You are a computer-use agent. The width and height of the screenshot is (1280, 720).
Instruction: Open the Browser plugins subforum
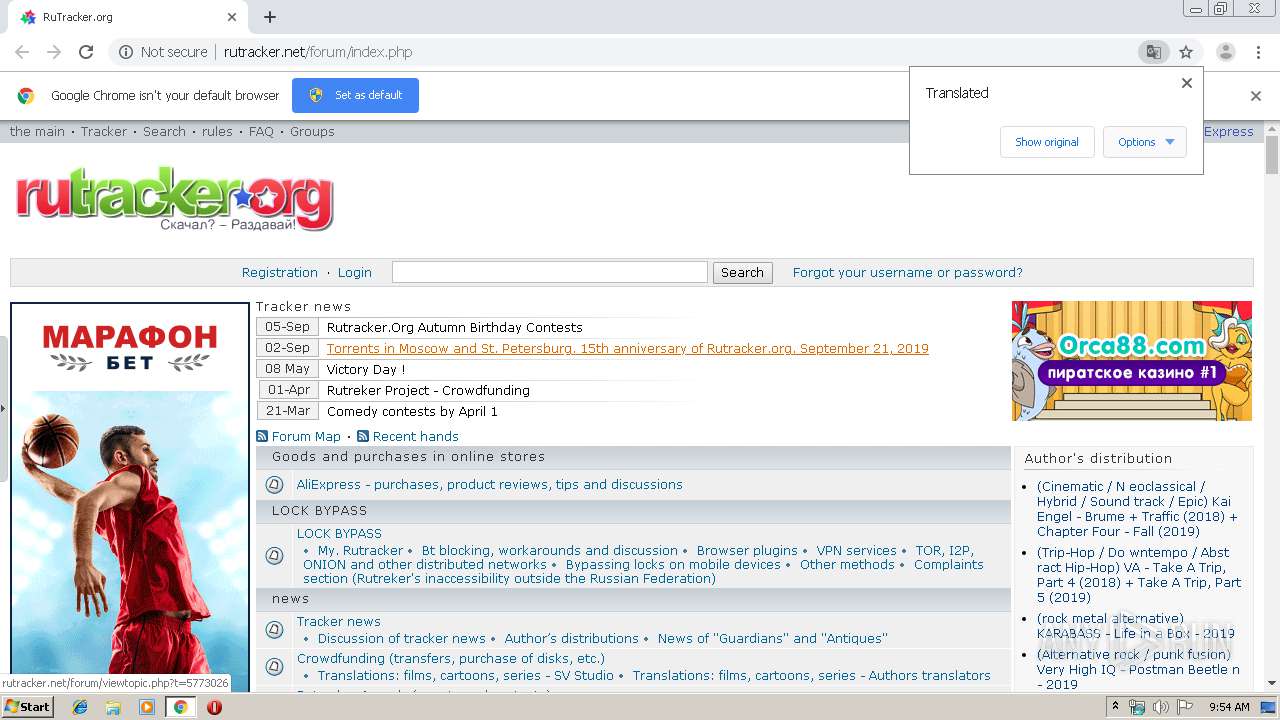click(747, 550)
